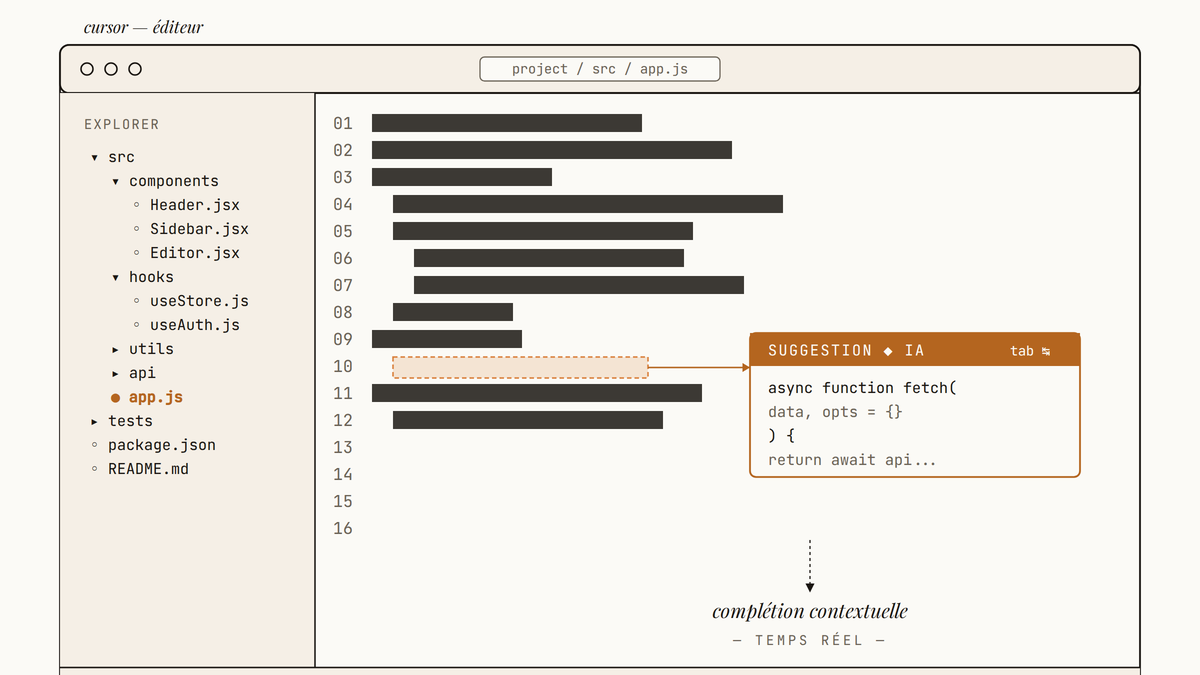
Task: Click line number 01 in gutter
Action: [343, 123]
